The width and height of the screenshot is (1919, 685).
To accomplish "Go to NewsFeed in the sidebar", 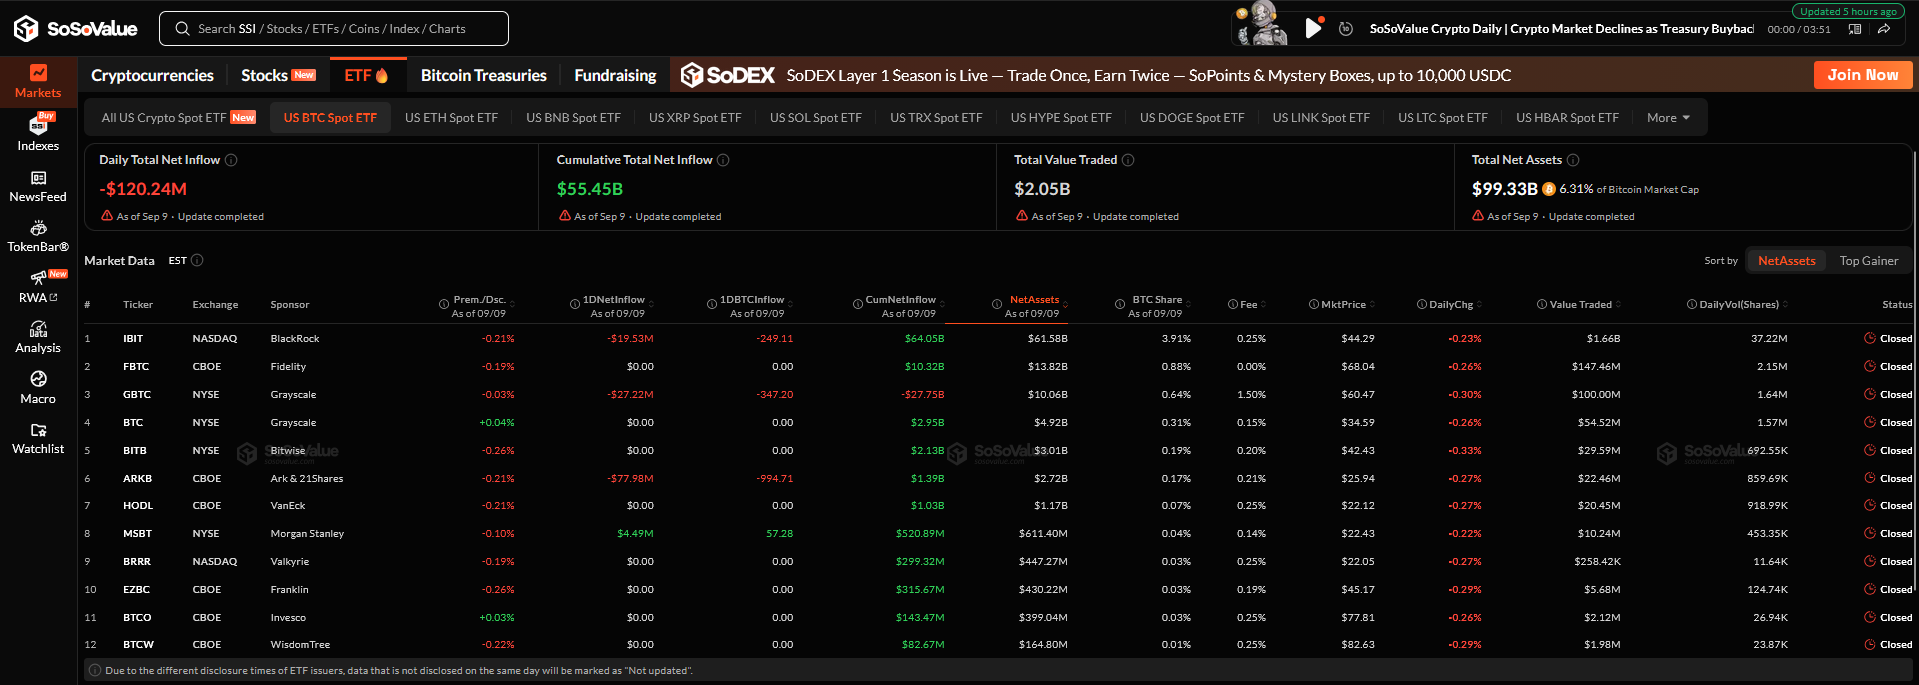I will tap(38, 186).
